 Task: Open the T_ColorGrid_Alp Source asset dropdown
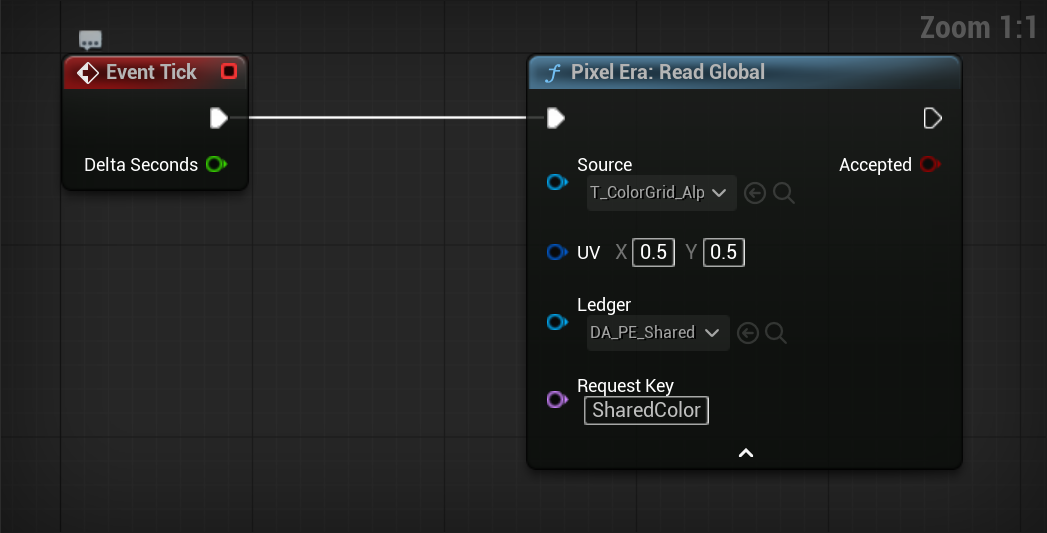pos(662,193)
